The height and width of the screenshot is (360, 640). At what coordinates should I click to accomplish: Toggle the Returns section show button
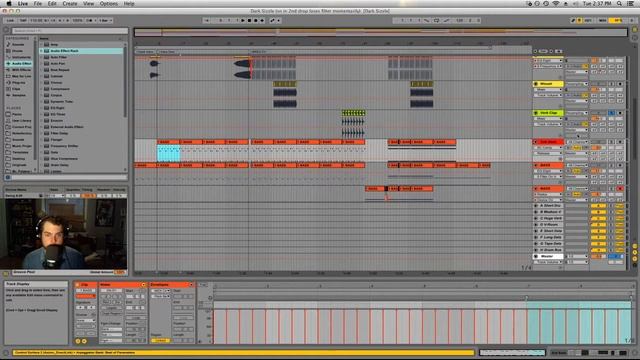(x=635, y=253)
